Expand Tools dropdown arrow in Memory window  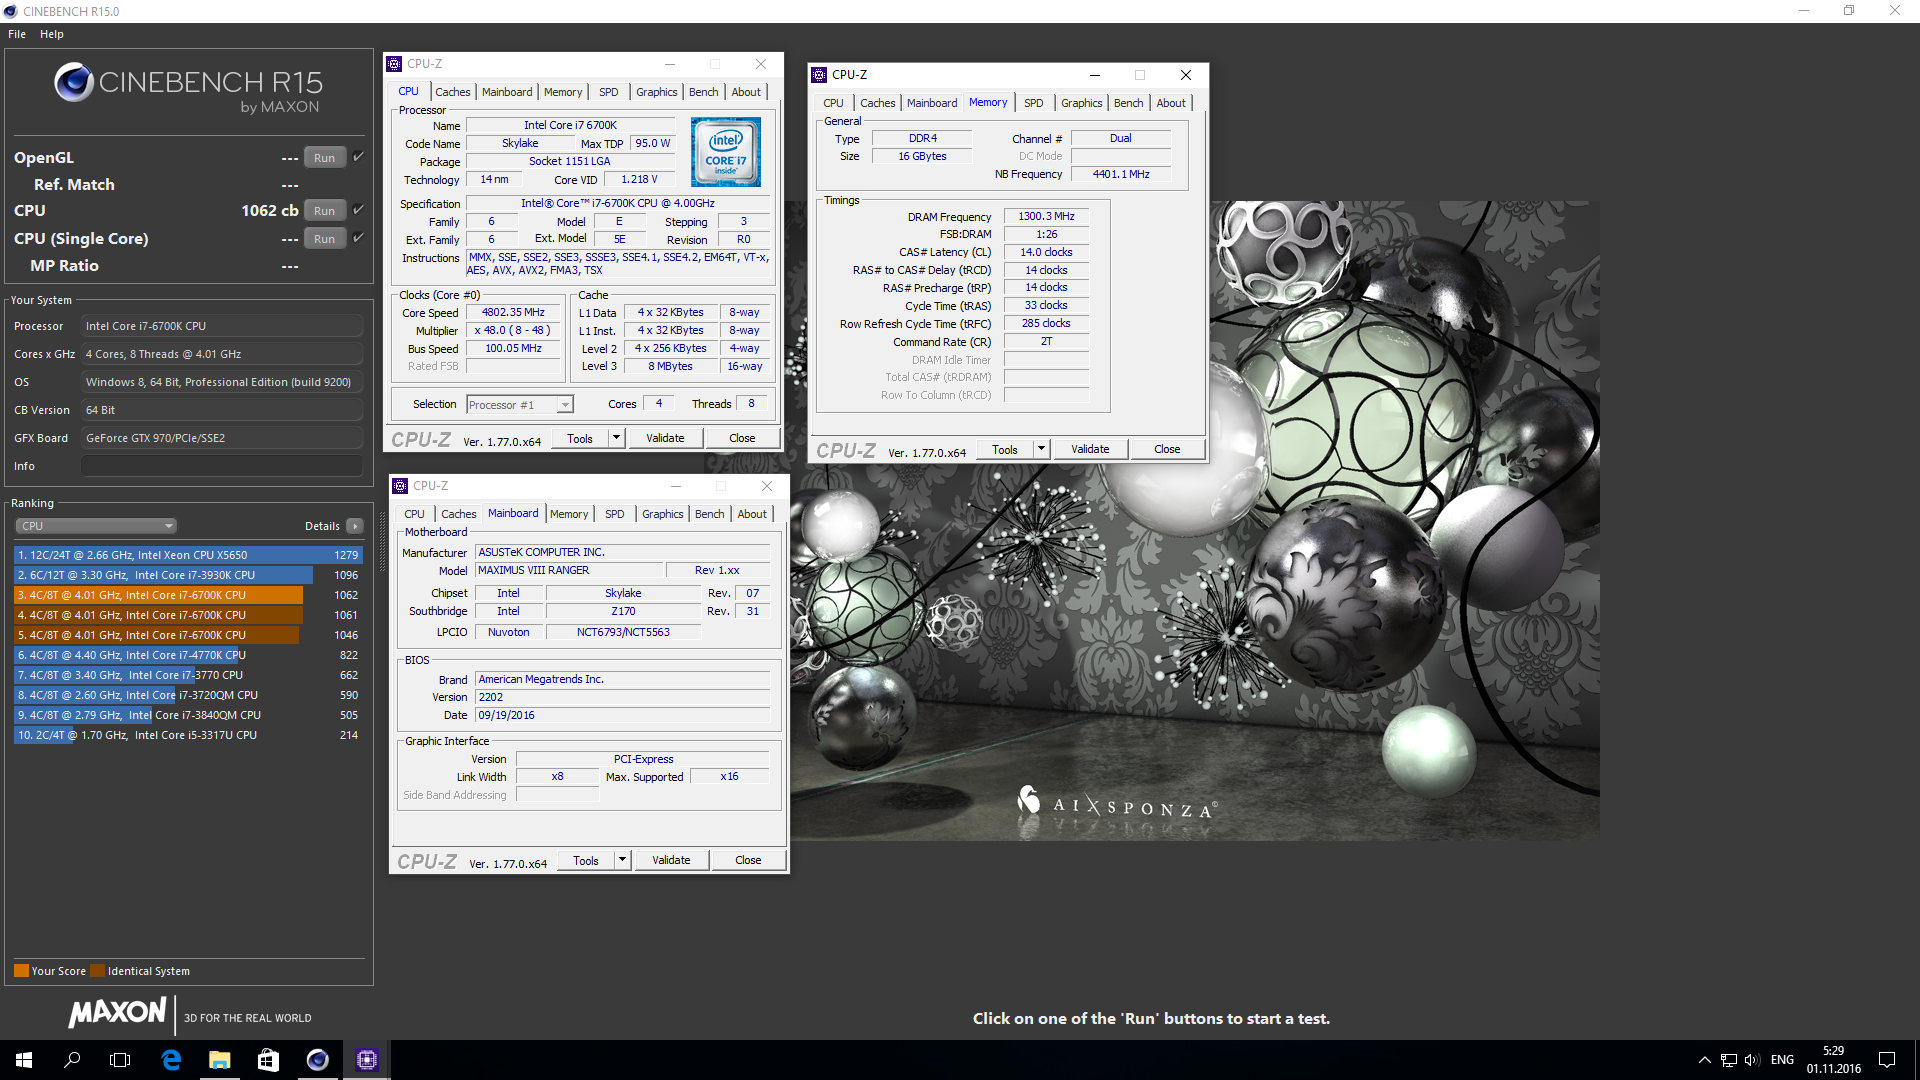[x=1041, y=449]
